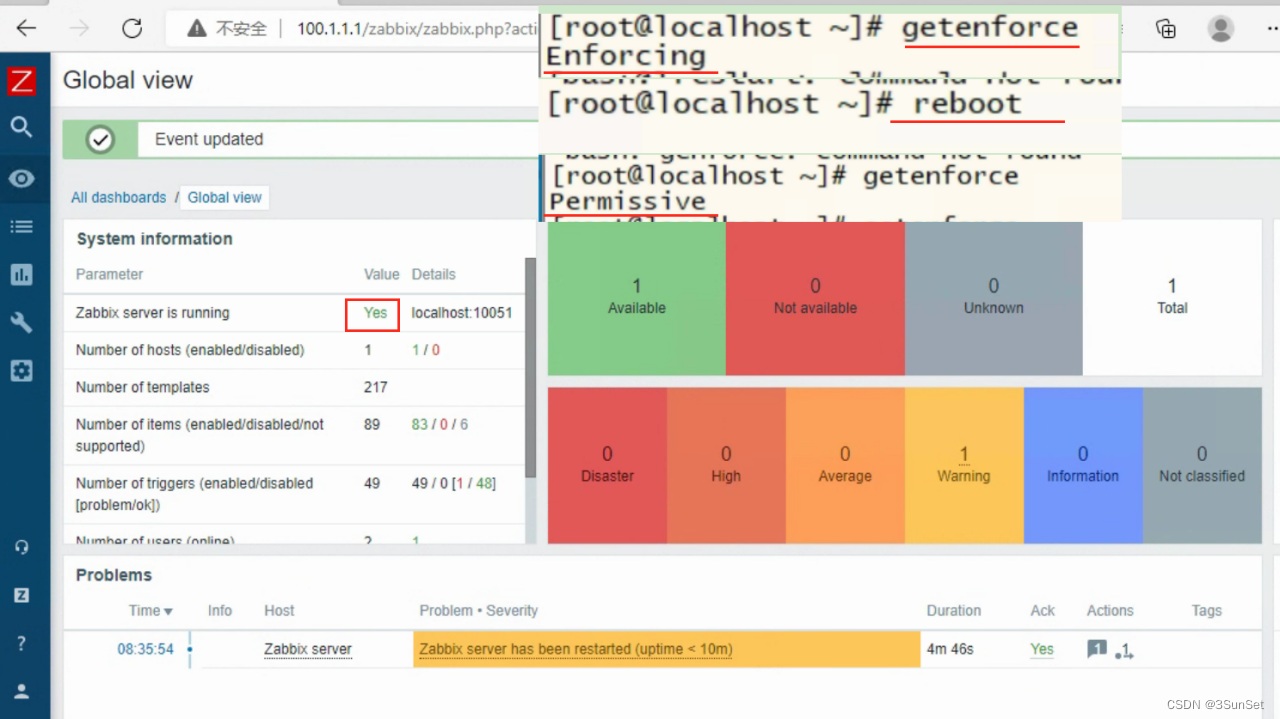The image size is (1280, 719).
Task: Click the Zabbix Z logo at top left
Action: [22, 81]
